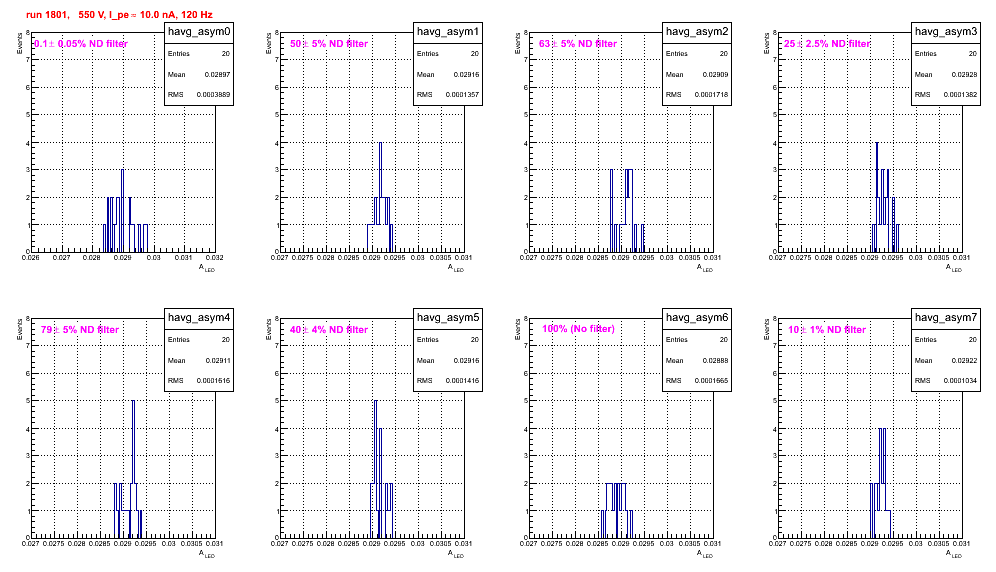The image size is (996, 572).
Task: Click the '50± 5% ND filter' label
Action: (329, 44)
